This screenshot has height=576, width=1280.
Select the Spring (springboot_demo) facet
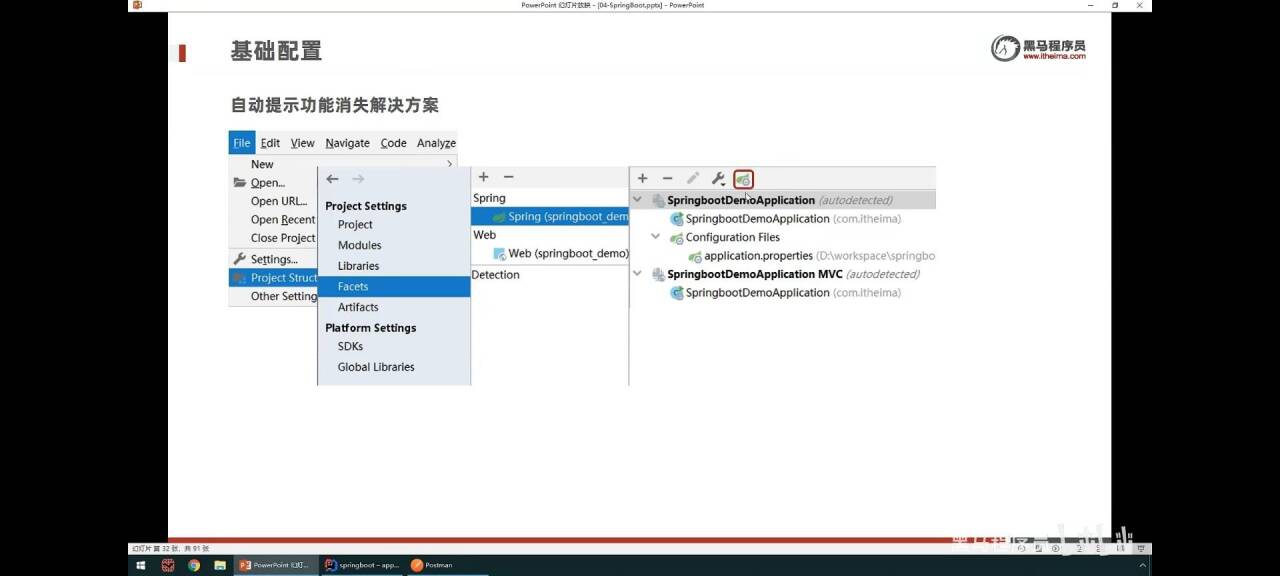pos(550,217)
